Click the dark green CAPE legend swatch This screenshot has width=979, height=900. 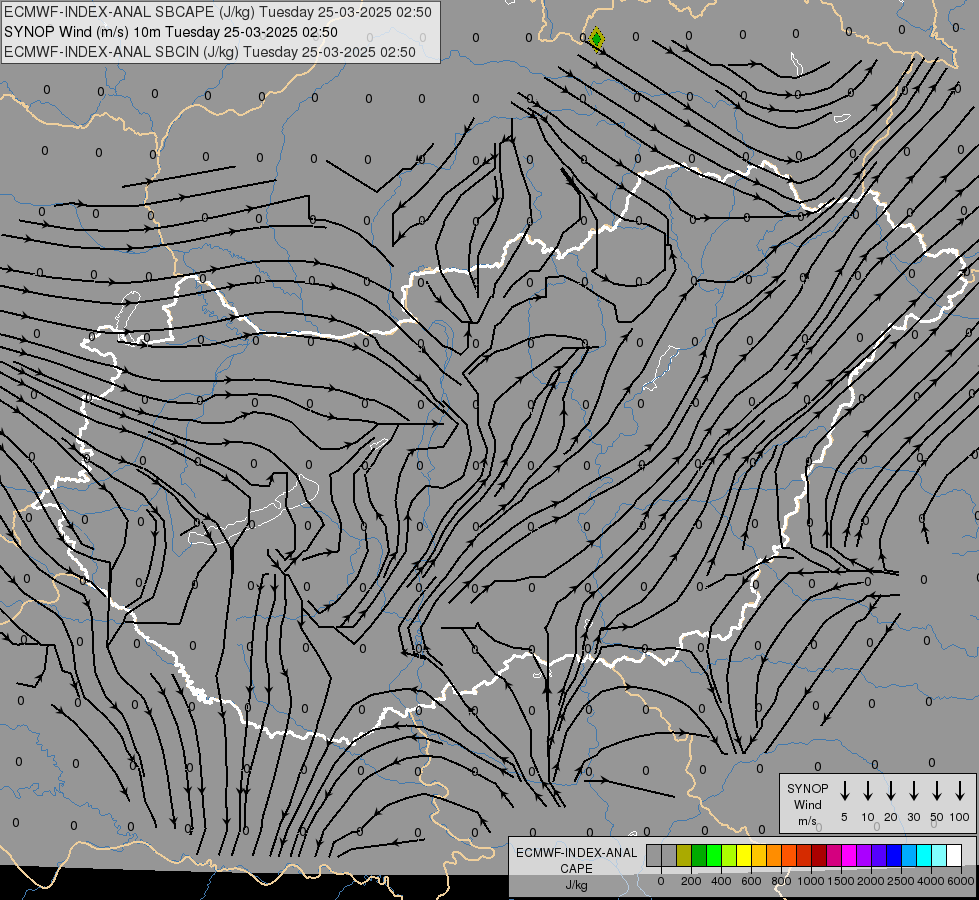[x=699, y=855]
